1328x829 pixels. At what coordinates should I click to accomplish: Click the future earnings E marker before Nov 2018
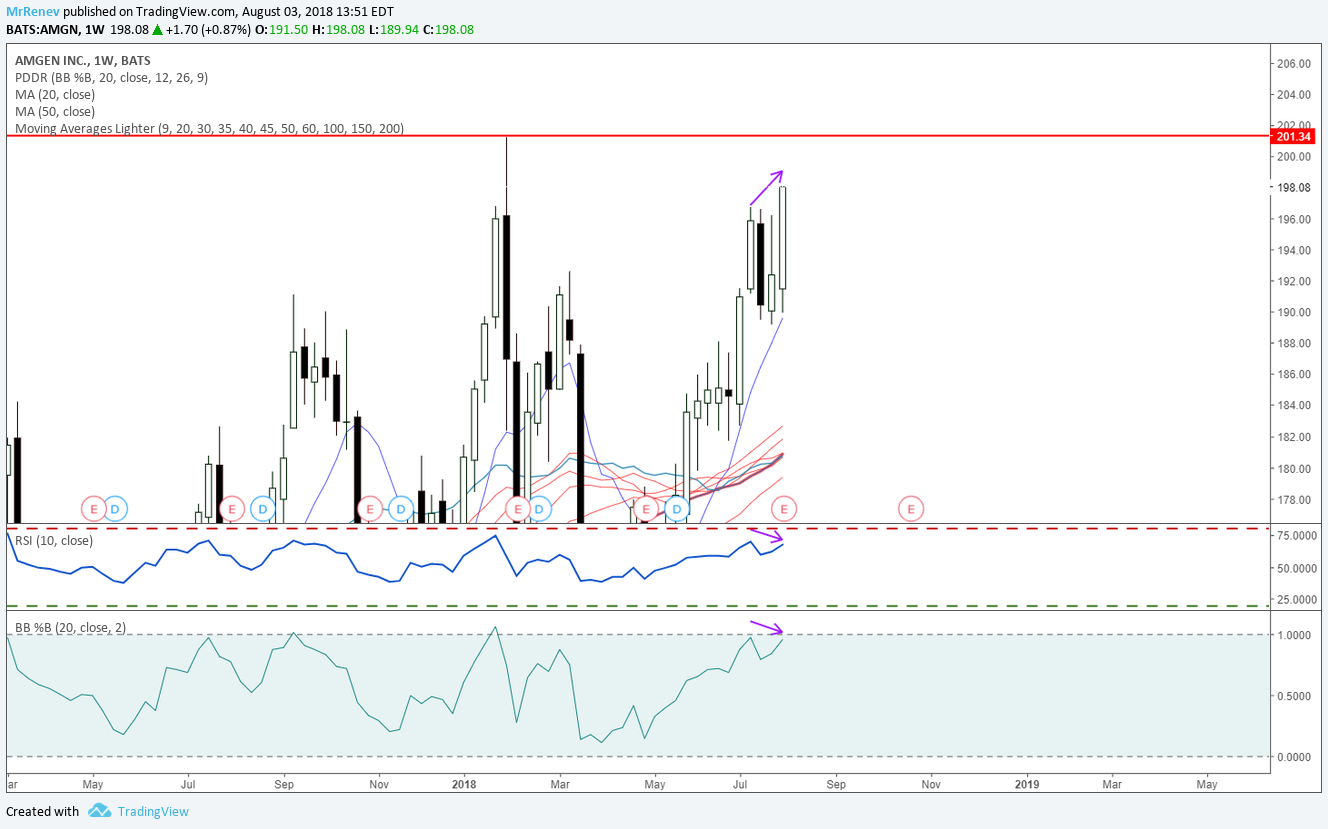(911, 509)
